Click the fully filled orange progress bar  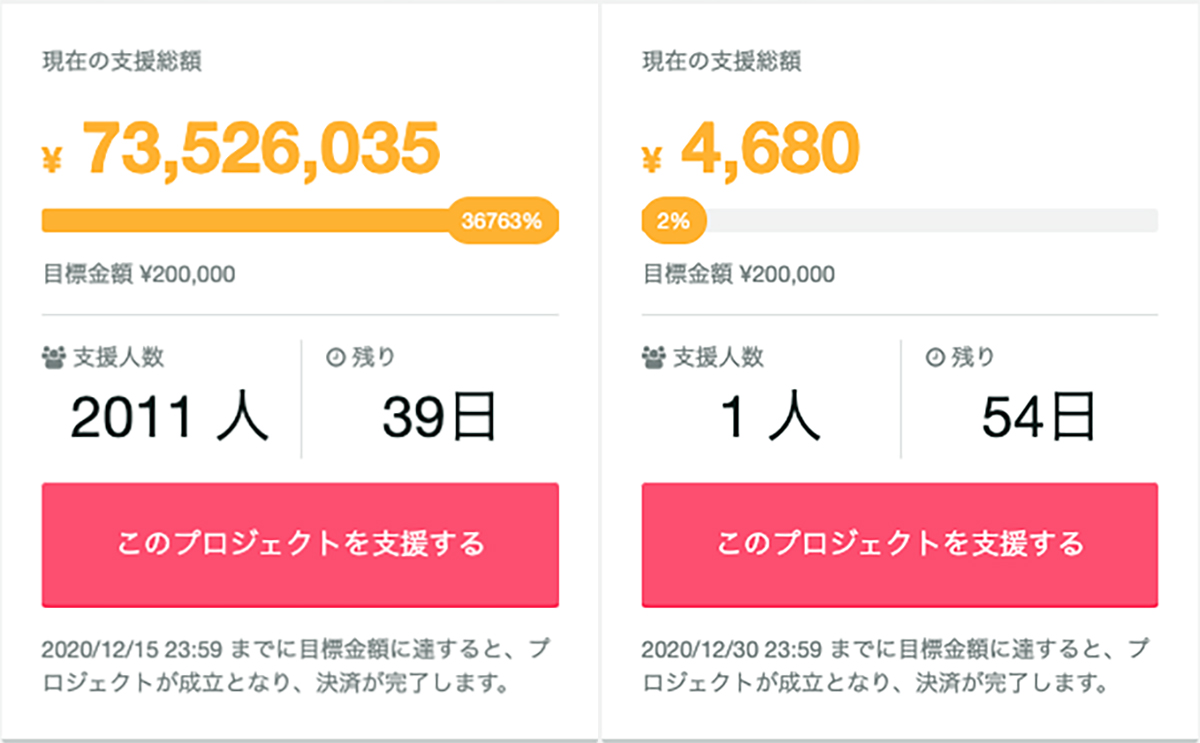pos(250,221)
